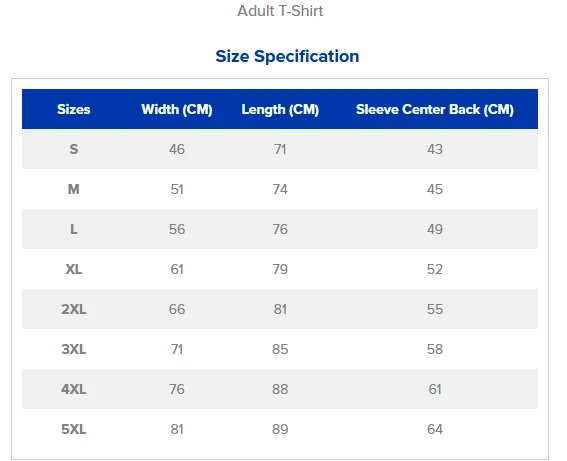Click the 3XL size row label

(x=73, y=349)
